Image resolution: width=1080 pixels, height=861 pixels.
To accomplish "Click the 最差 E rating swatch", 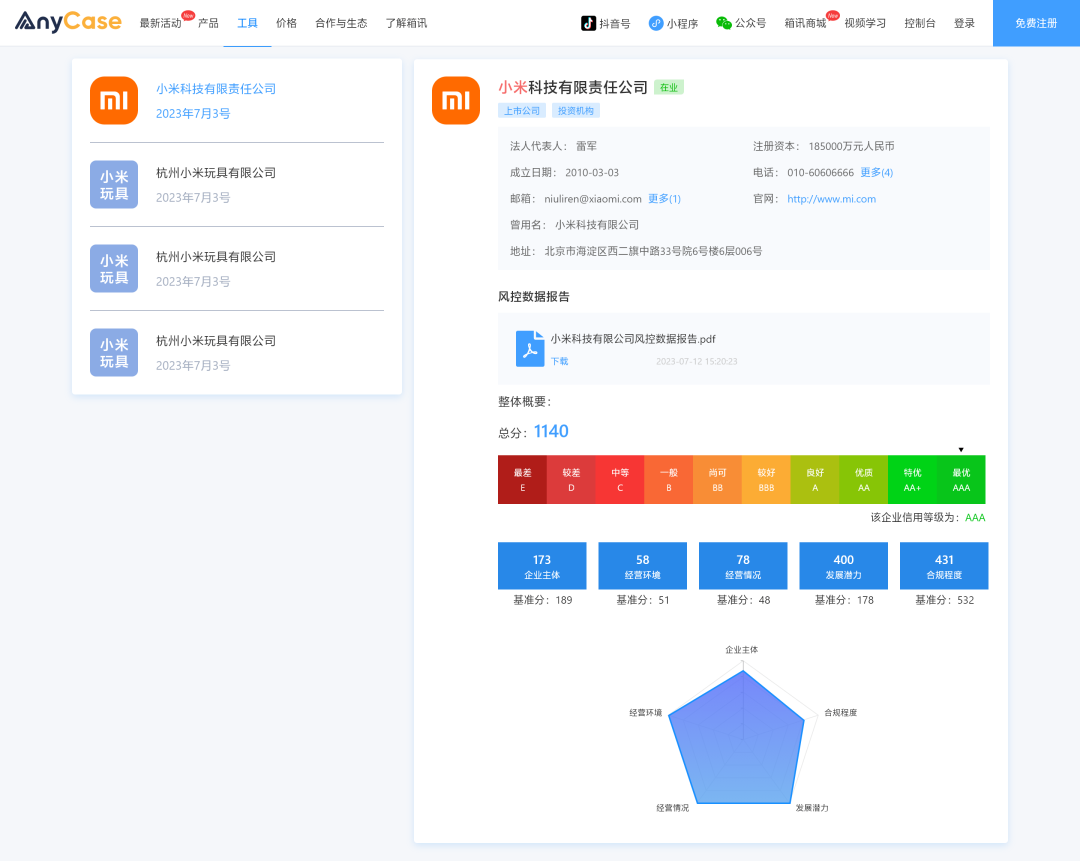I will (522, 479).
